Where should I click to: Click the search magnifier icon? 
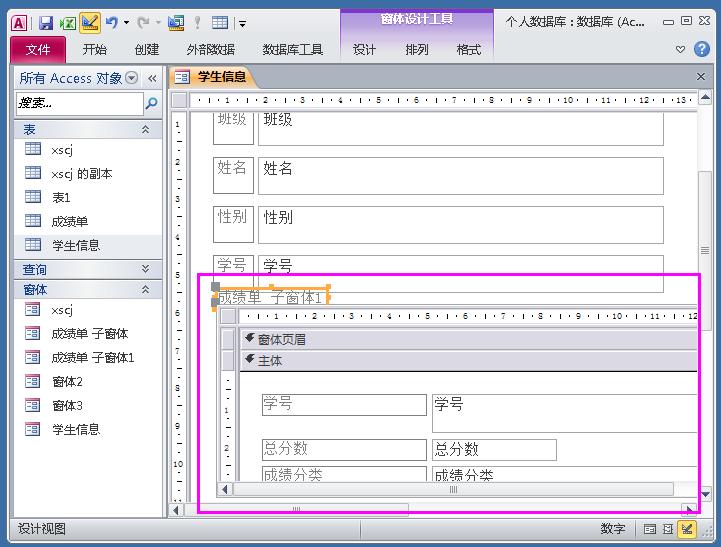click(x=151, y=103)
